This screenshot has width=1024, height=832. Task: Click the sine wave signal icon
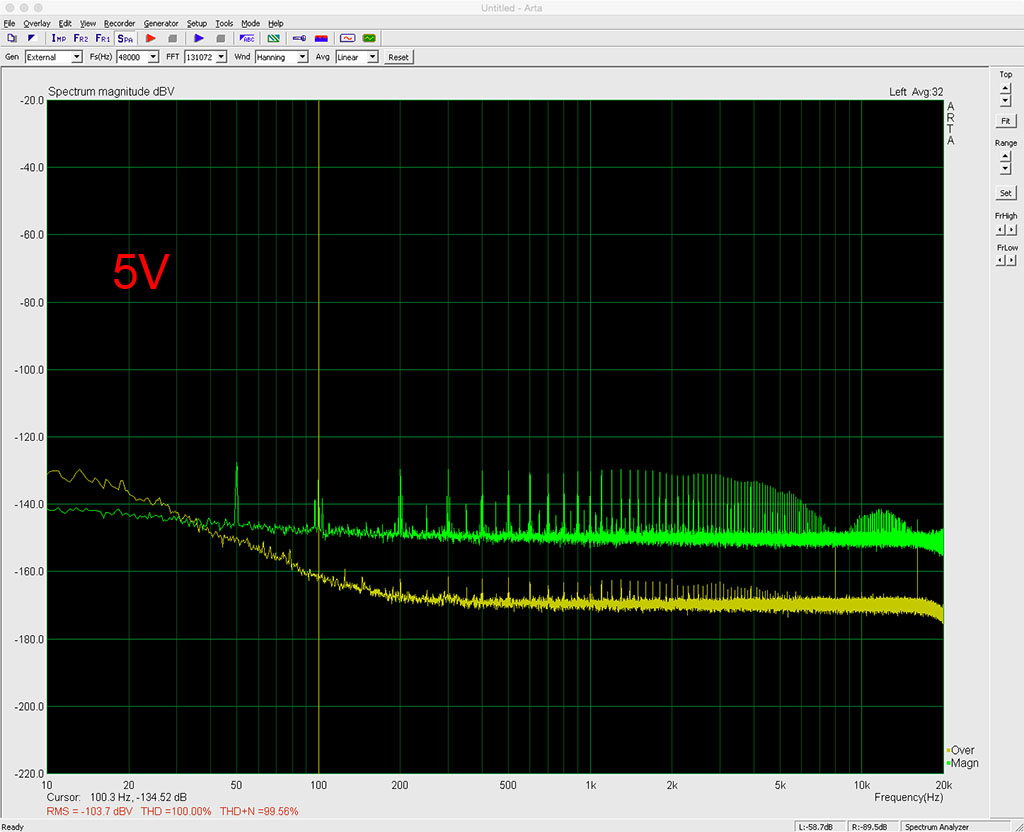pos(347,39)
